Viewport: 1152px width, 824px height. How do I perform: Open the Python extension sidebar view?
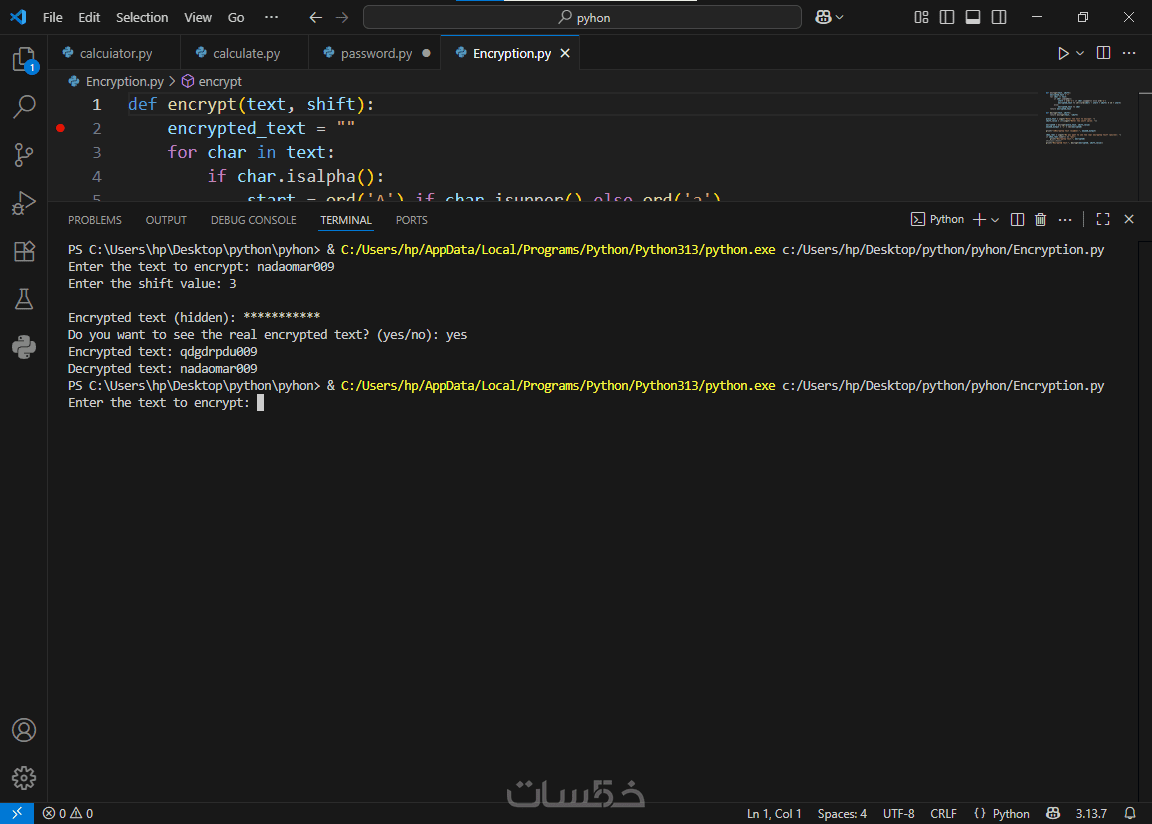click(24, 347)
